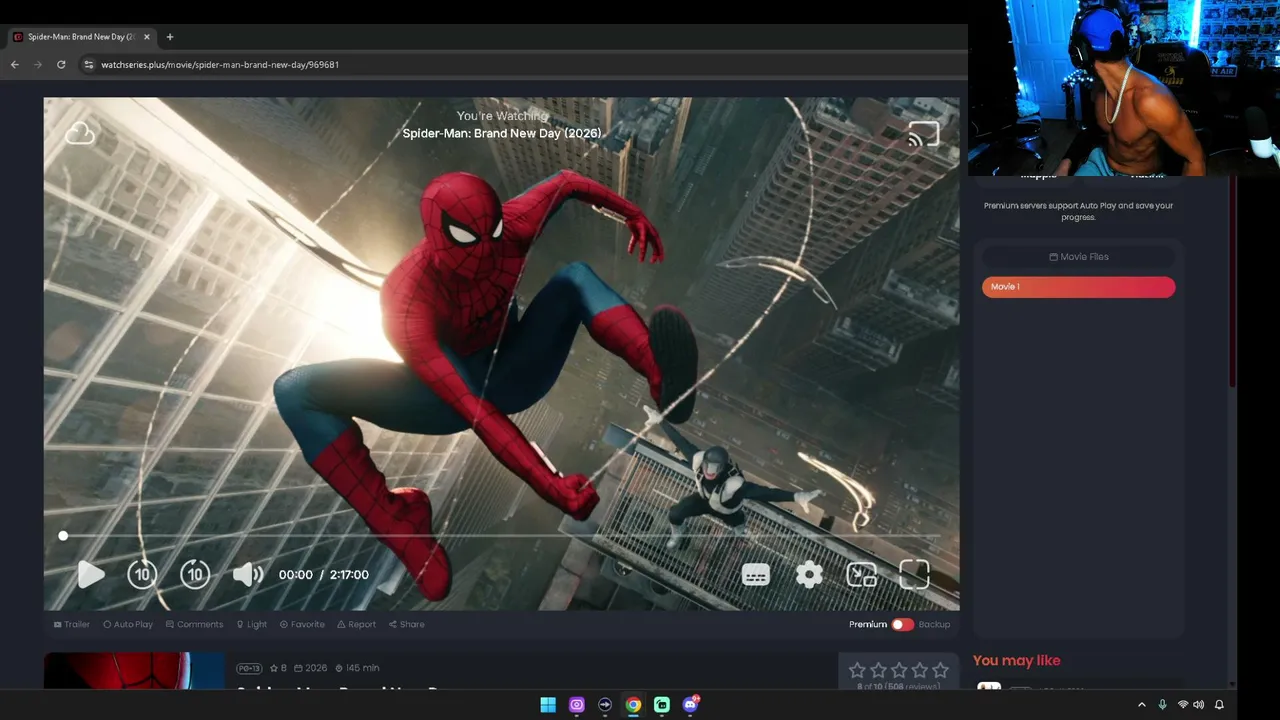Select the Spider-Man: Brand New Day tab
The height and width of the screenshot is (720, 1280).
pos(80,37)
